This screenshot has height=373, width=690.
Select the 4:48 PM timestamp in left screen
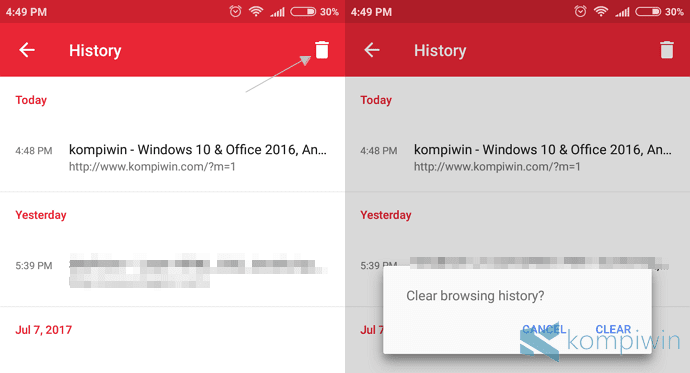(34, 151)
